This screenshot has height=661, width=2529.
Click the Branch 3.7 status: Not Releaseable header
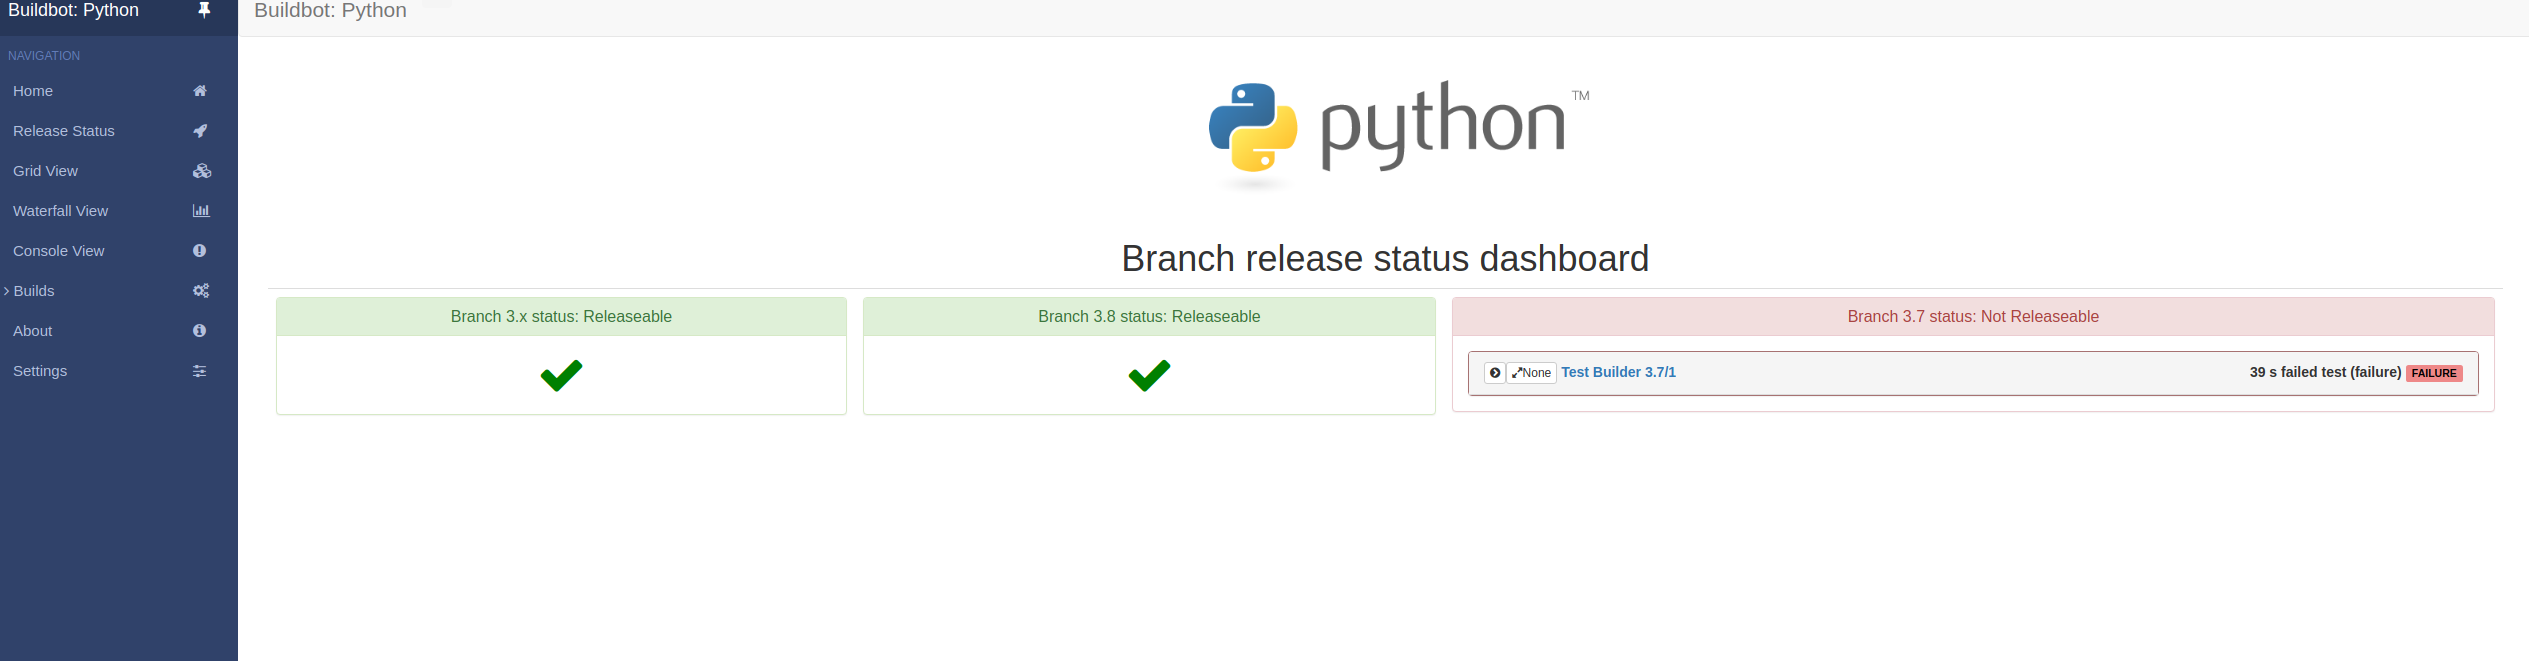(x=1972, y=316)
